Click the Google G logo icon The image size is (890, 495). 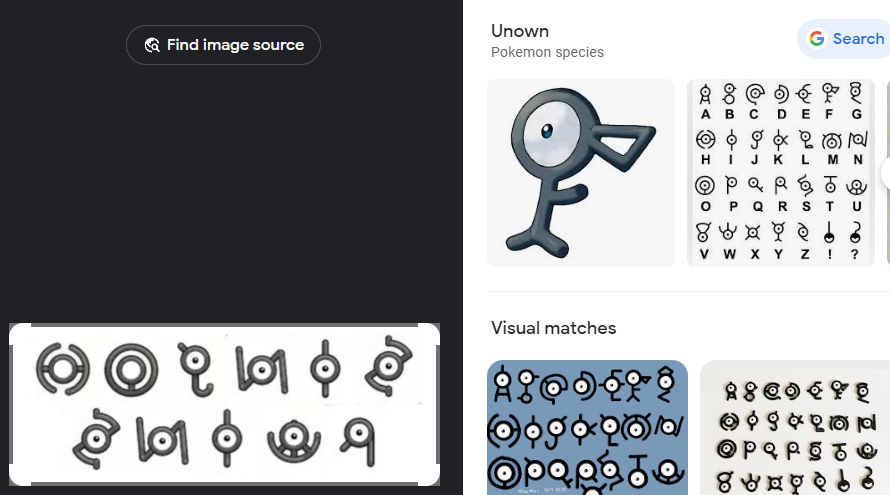pyautogui.click(x=817, y=39)
